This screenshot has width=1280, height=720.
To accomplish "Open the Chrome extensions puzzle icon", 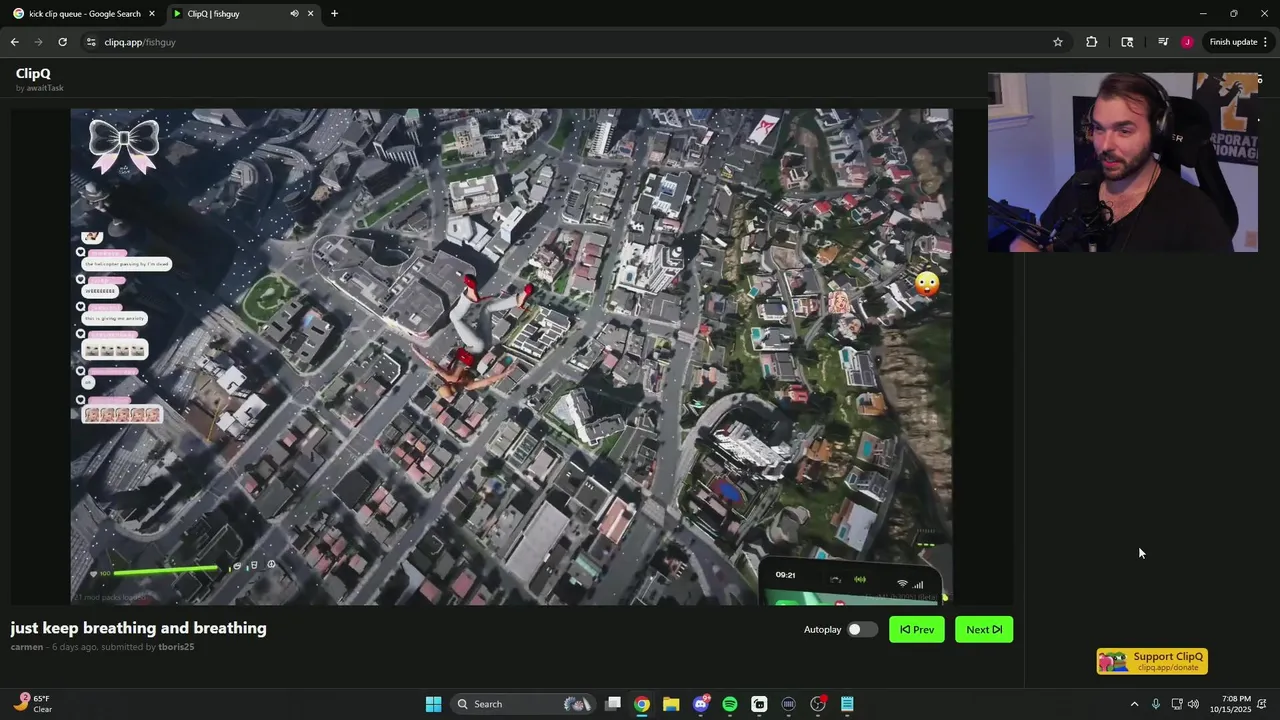I will pyautogui.click(x=1091, y=42).
